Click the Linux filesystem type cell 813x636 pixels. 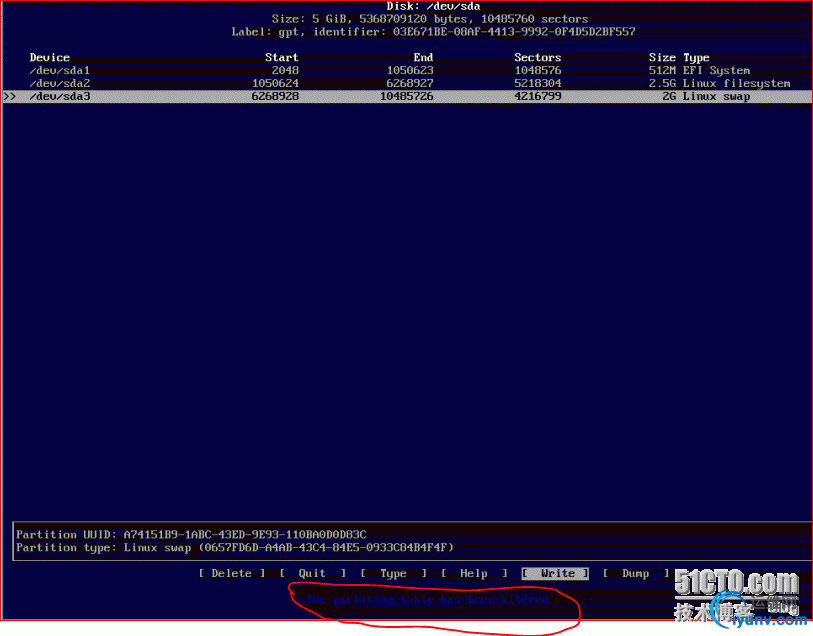tap(736, 83)
